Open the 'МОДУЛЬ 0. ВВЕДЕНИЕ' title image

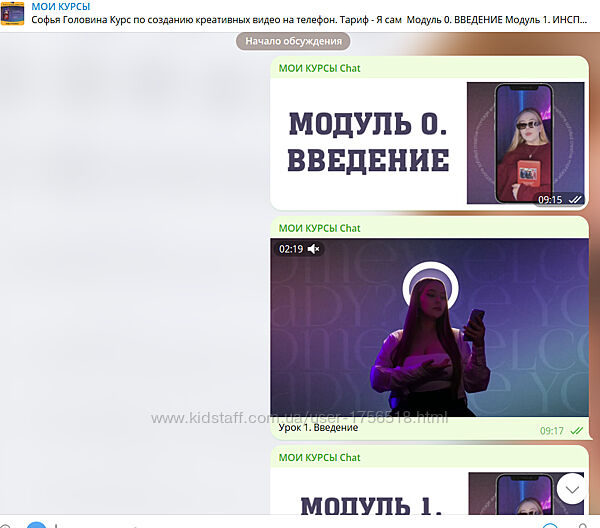(368, 142)
